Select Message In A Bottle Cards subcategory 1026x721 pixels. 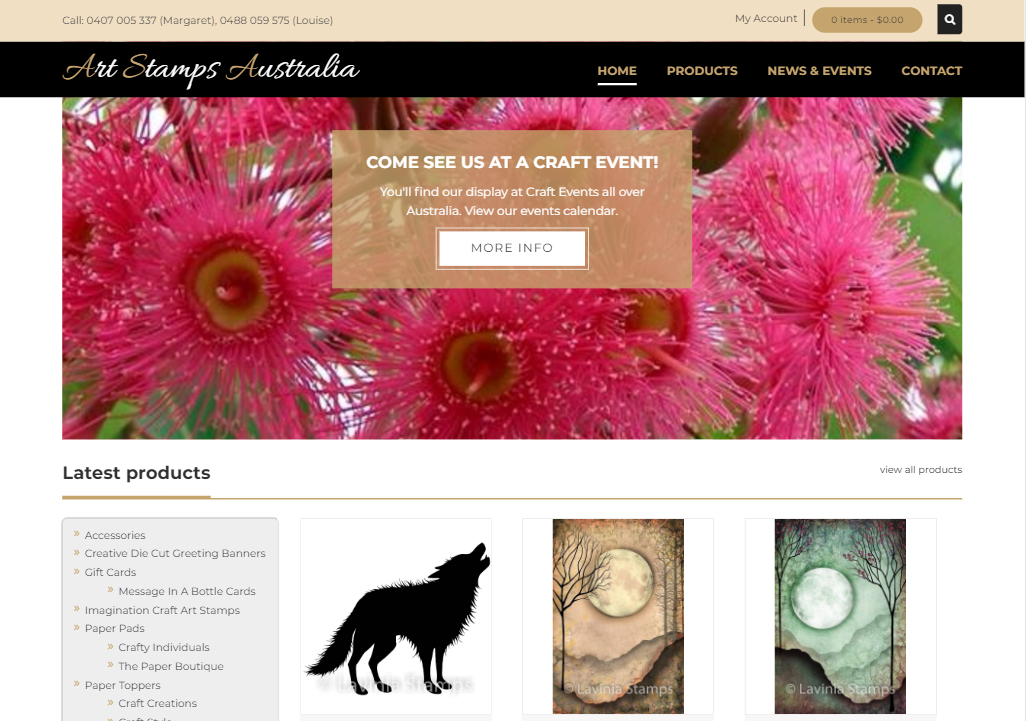point(186,591)
